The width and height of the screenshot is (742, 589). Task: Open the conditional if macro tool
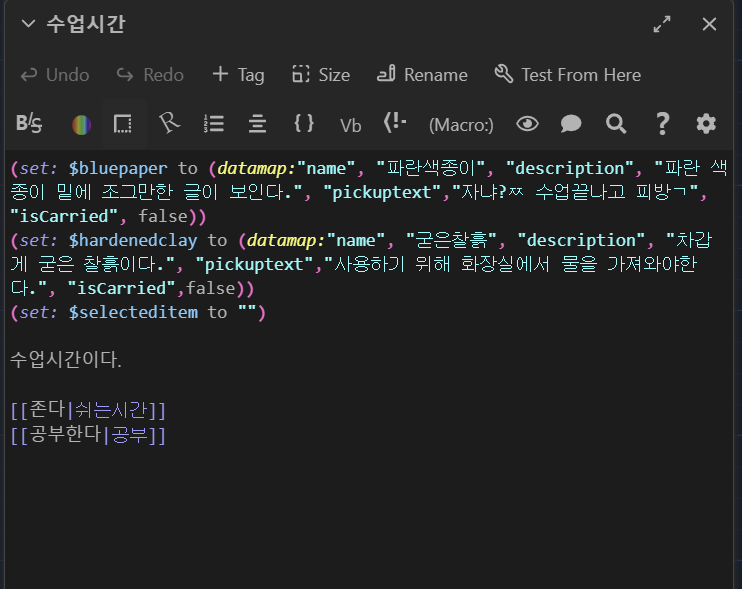(395, 123)
